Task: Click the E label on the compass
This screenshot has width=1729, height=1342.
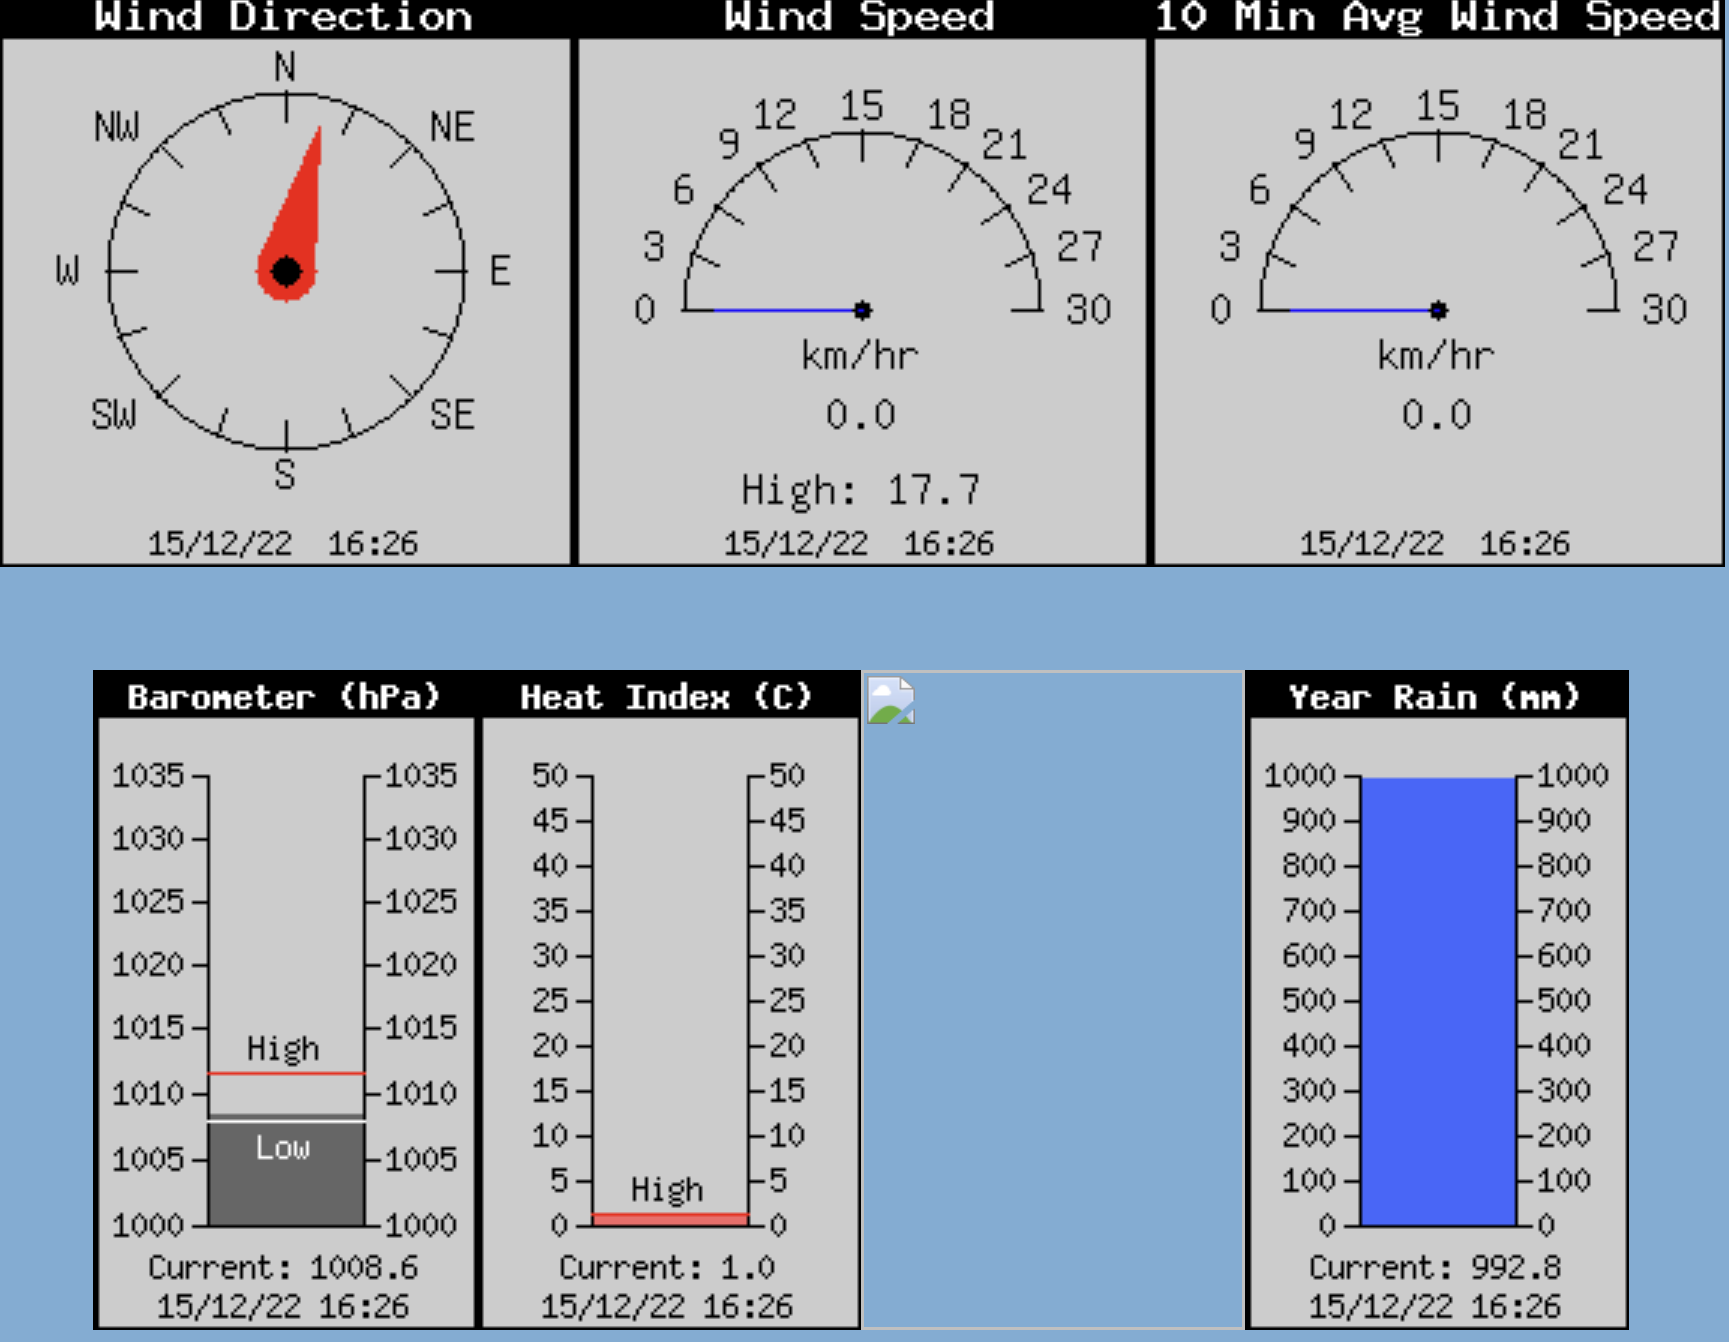Action: [500, 271]
